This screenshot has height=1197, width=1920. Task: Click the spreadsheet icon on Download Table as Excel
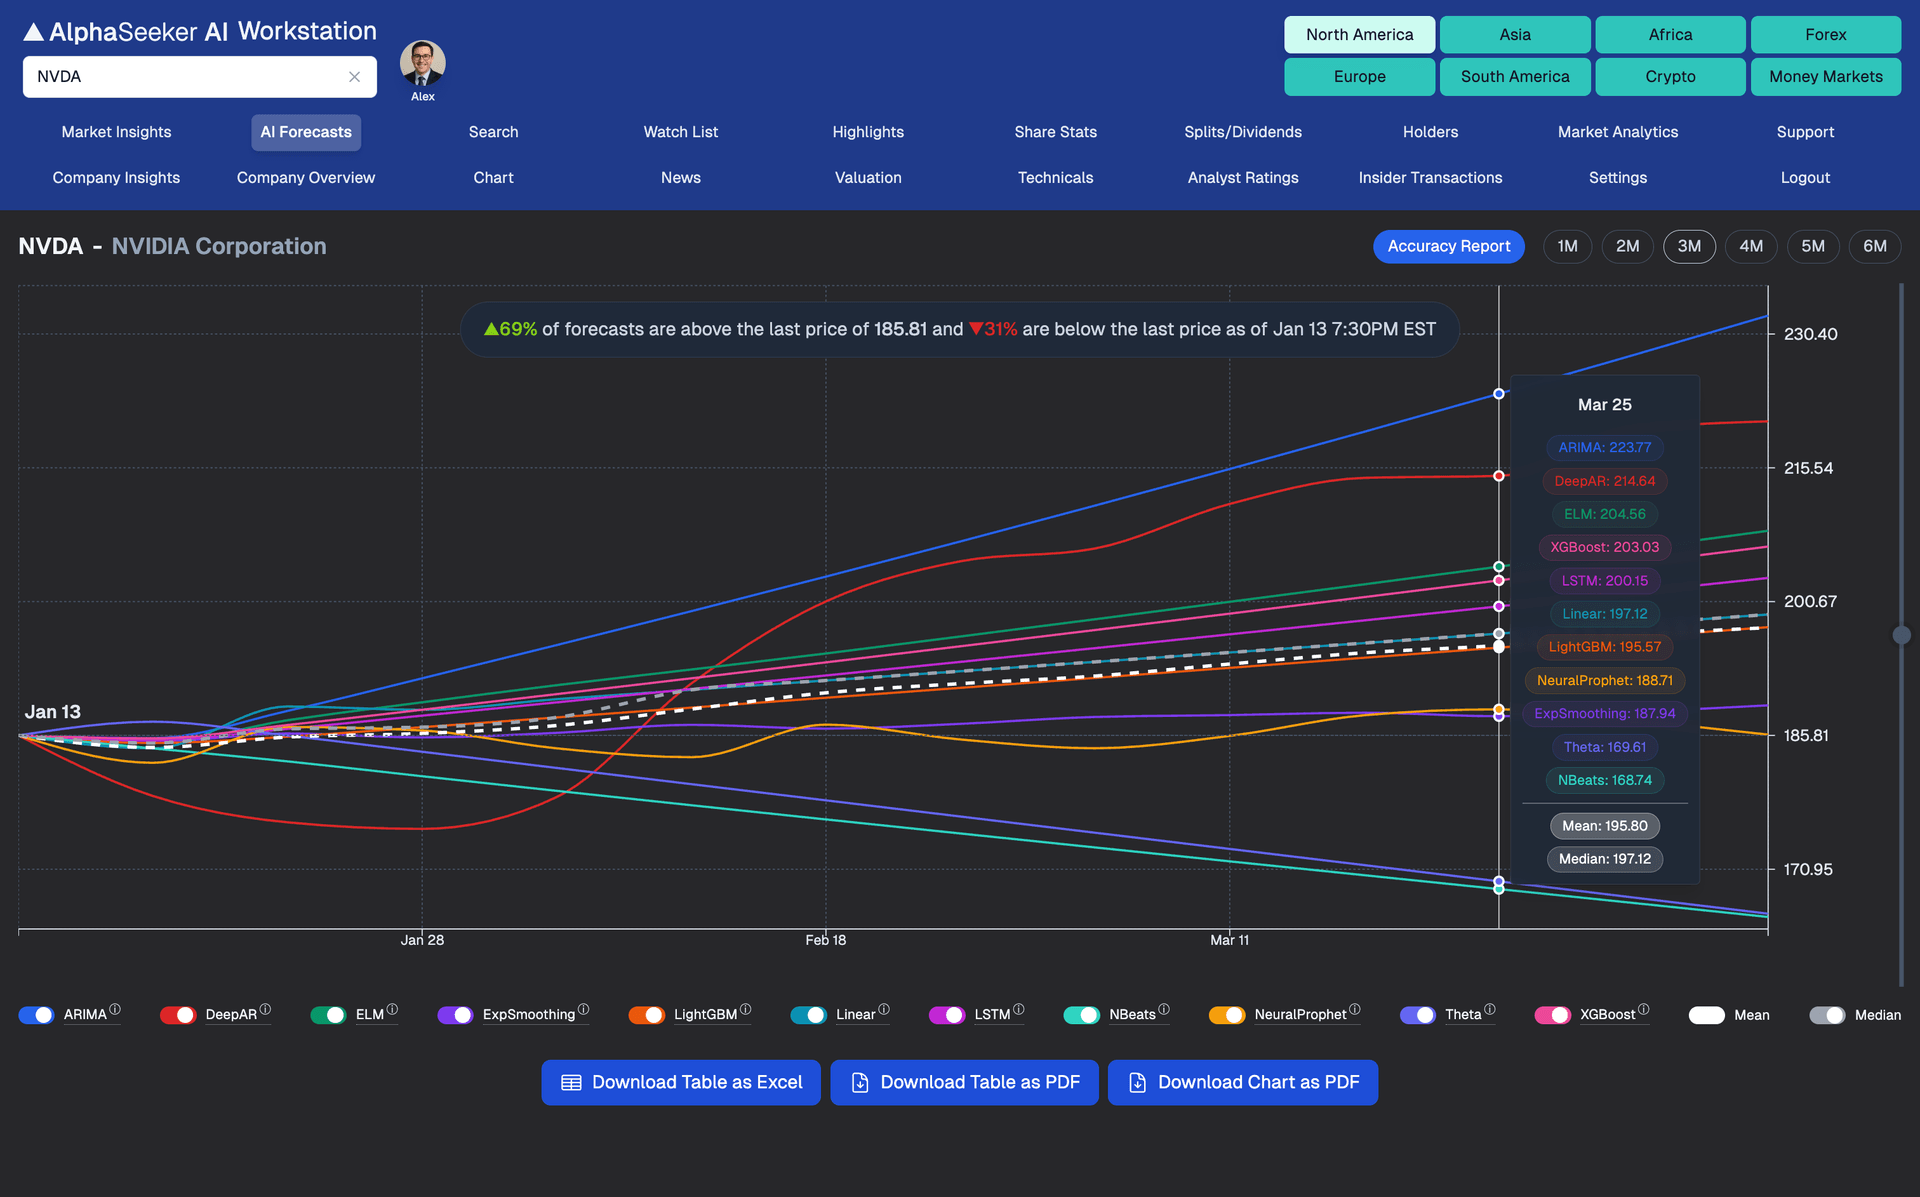(x=570, y=1082)
